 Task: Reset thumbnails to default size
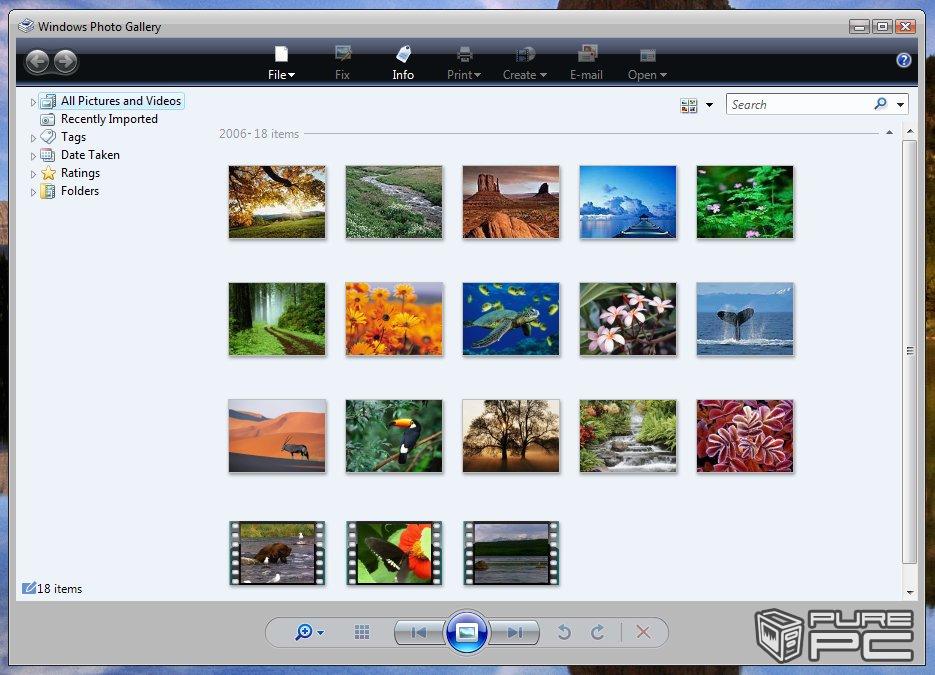pos(362,632)
